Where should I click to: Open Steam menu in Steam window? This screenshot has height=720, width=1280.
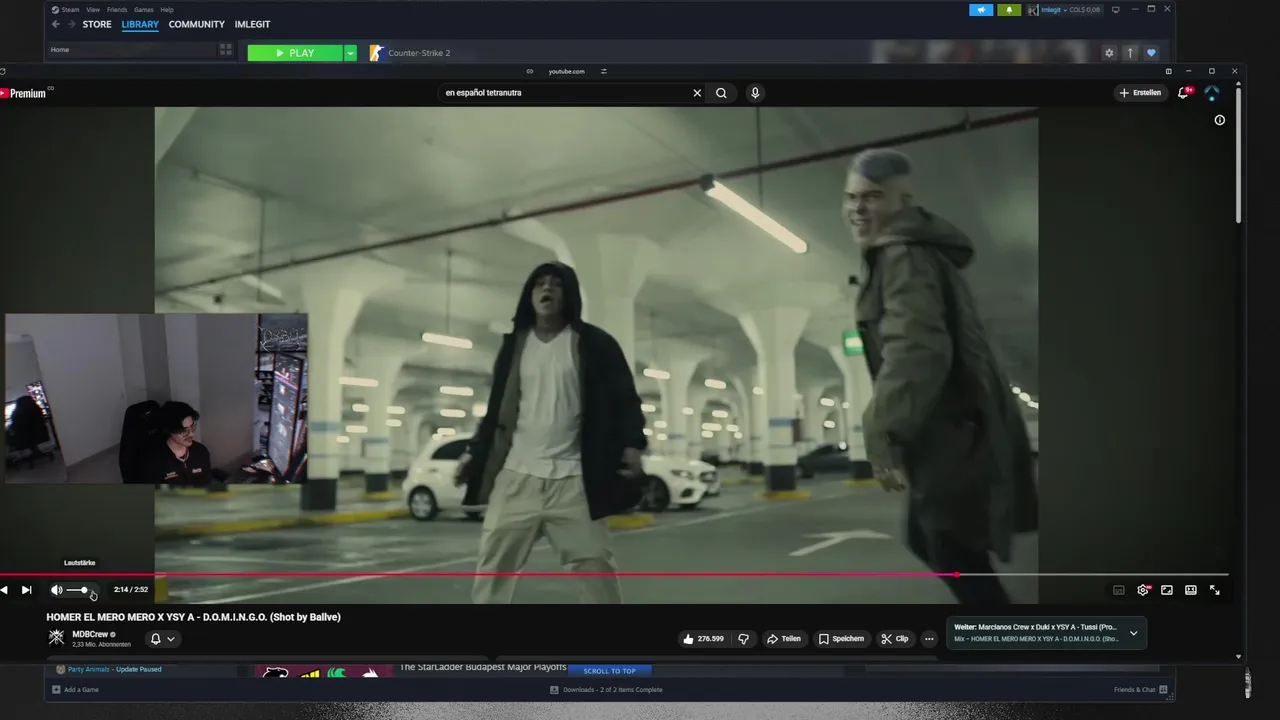click(x=70, y=10)
